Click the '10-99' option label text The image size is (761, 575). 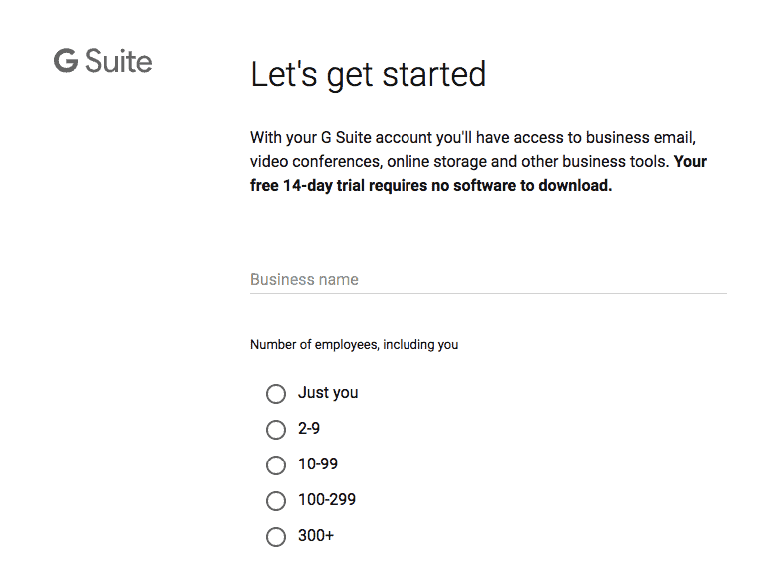click(x=318, y=464)
